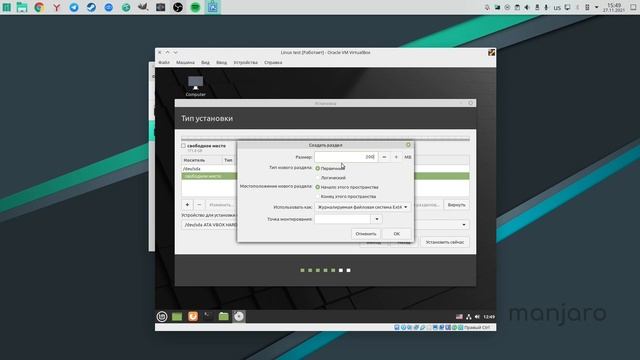Click the US keyboard layout indicator
This screenshot has width=640, height=360.
(557, 8)
